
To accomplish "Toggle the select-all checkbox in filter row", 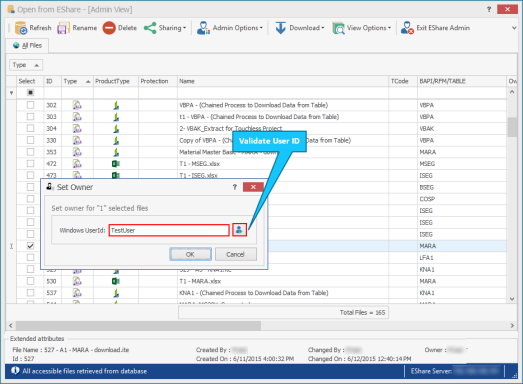I will click(x=30, y=93).
